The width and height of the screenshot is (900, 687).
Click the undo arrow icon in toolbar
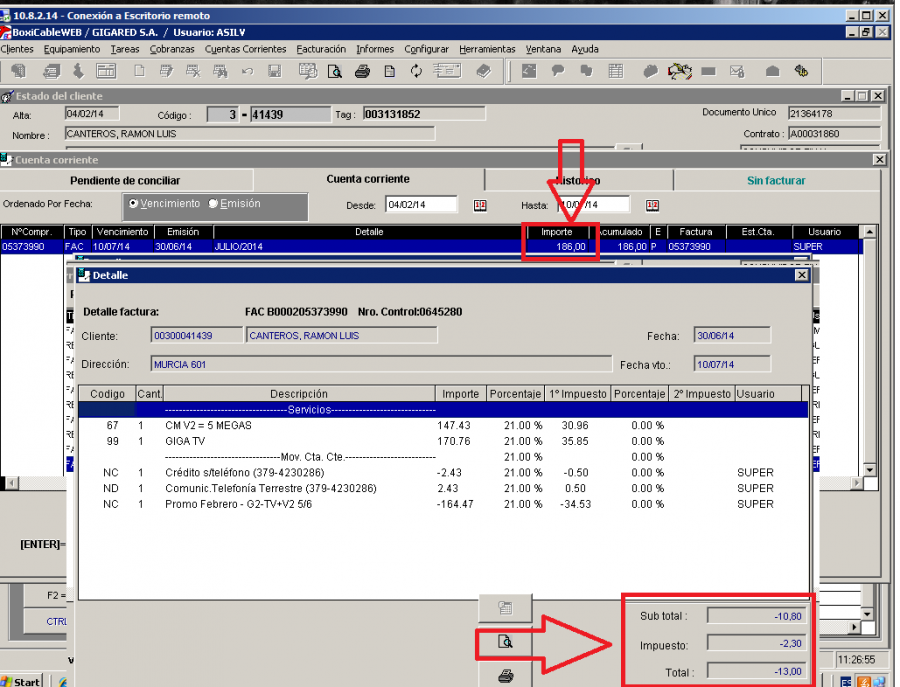[247, 71]
